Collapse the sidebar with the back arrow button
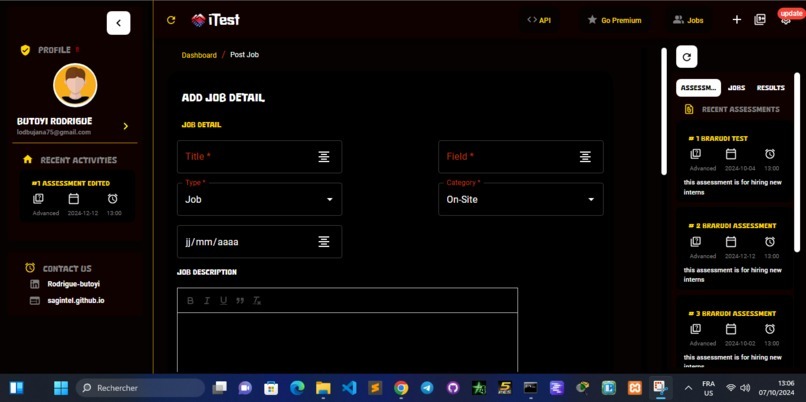806x402 pixels. click(118, 23)
